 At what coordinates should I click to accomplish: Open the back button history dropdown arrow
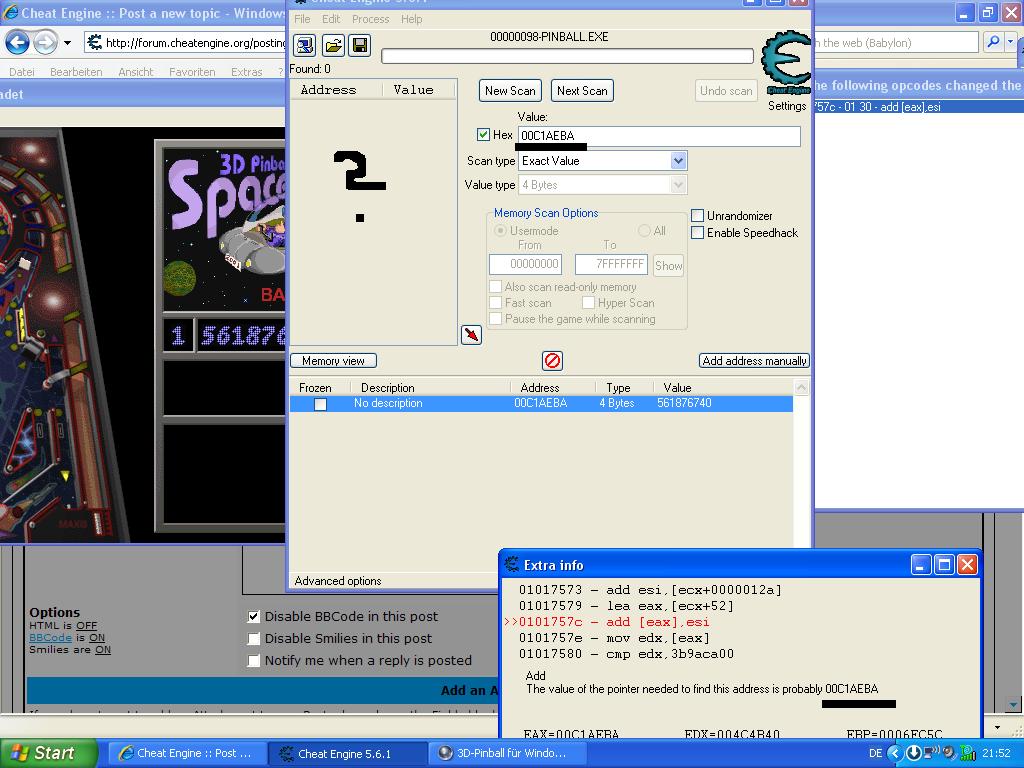coord(67,43)
